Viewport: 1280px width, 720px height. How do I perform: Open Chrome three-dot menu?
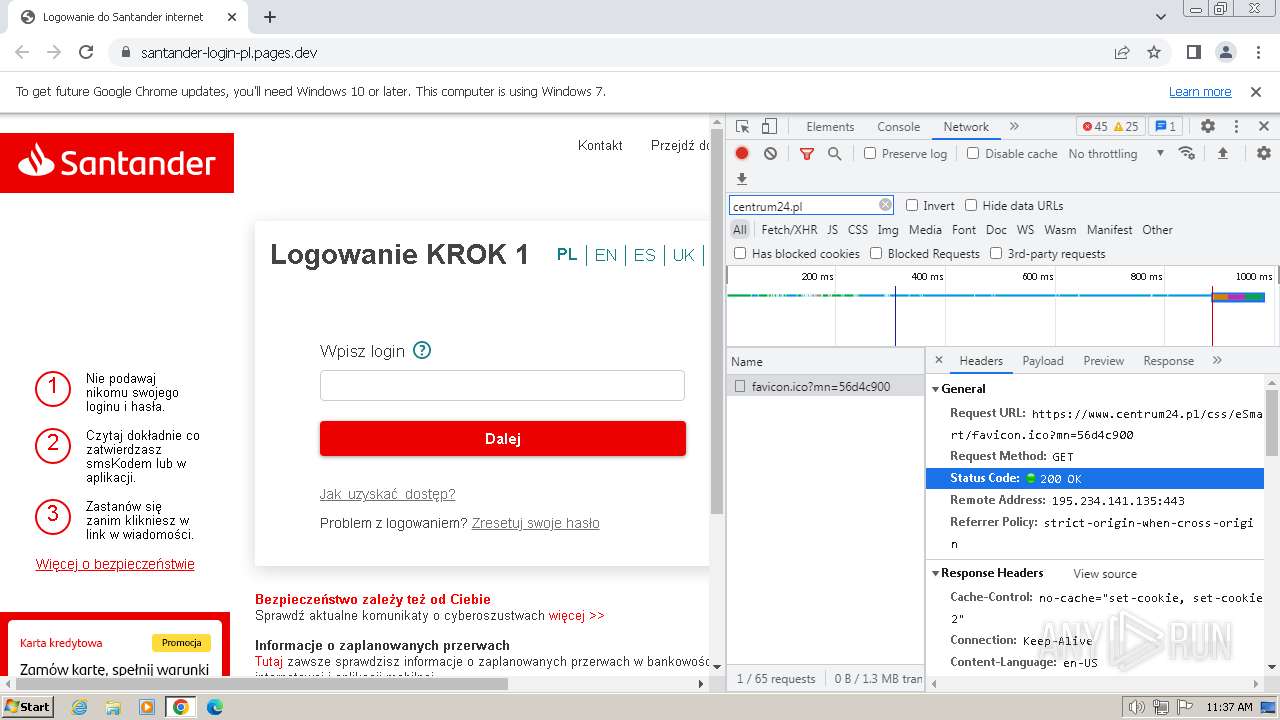tap(1256, 53)
